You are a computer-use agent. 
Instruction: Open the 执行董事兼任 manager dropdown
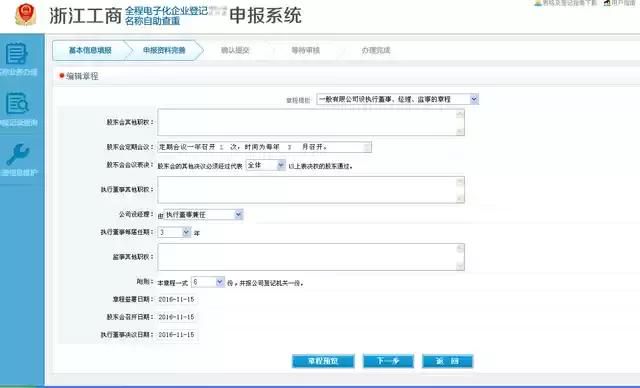point(203,215)
